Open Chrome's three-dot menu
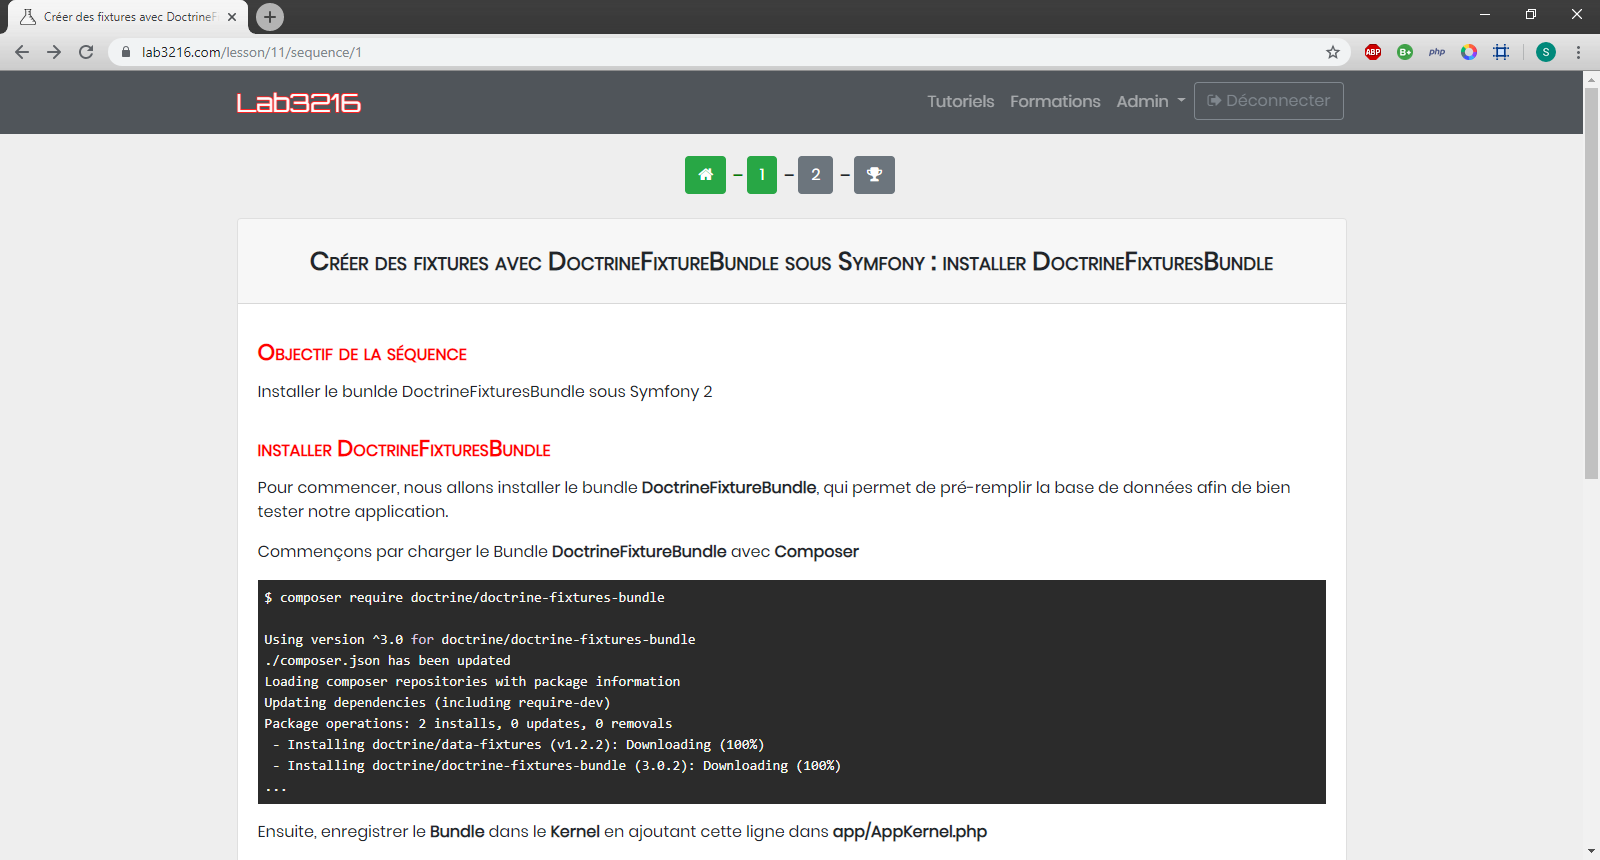Screen dimensions: 1600x860 (1578, 52)
